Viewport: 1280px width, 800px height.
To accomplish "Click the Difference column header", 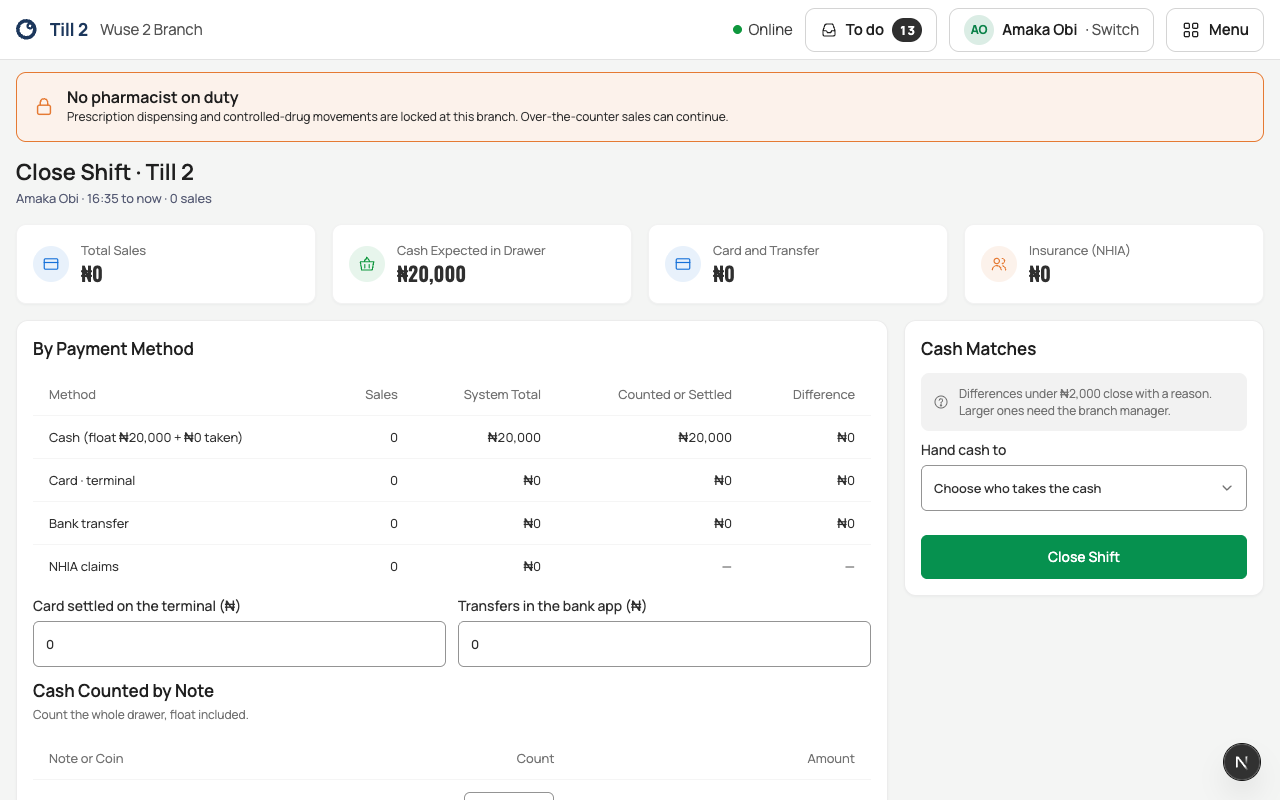I will point(824,394).
